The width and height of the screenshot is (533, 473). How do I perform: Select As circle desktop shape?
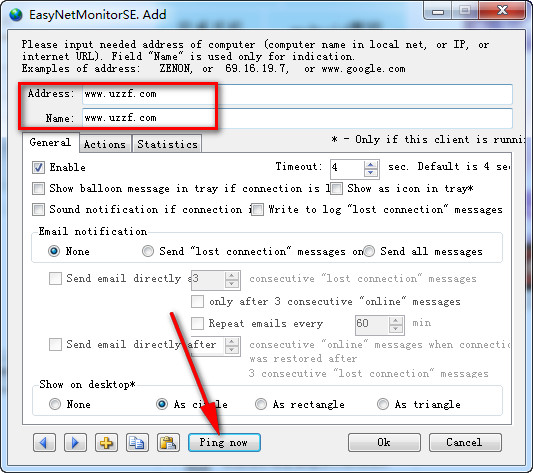coord(161,404)
